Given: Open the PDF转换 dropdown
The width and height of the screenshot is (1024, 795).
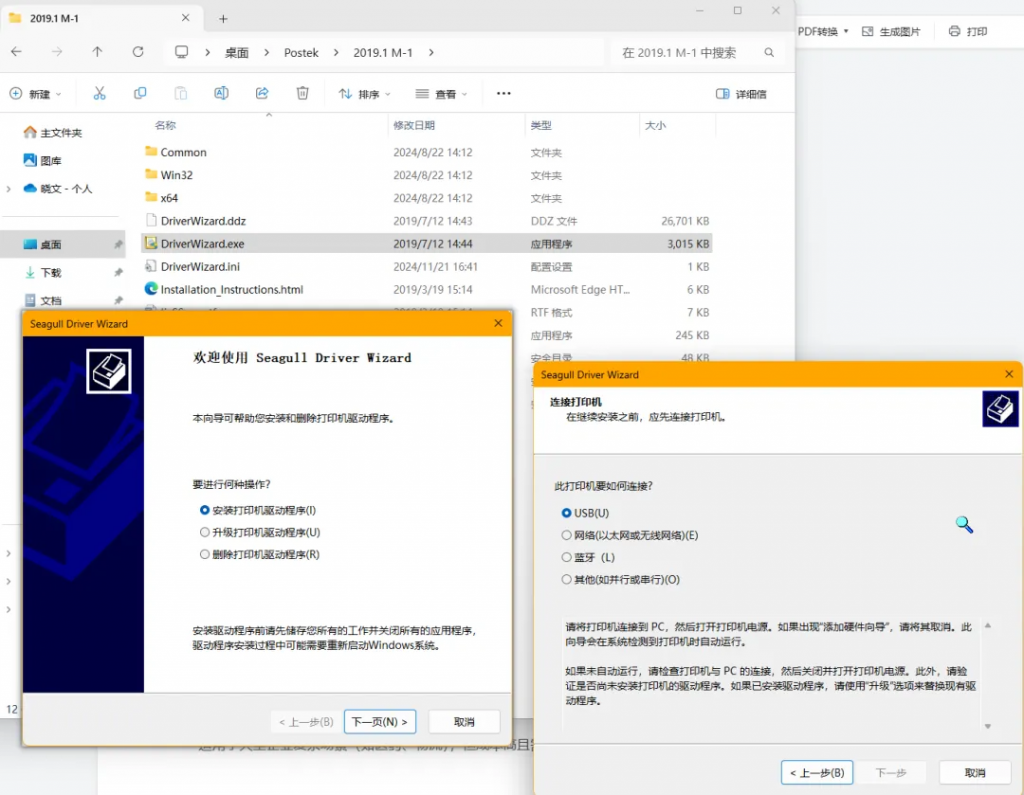Looking at the screenshot, I should tap(823, 31).
